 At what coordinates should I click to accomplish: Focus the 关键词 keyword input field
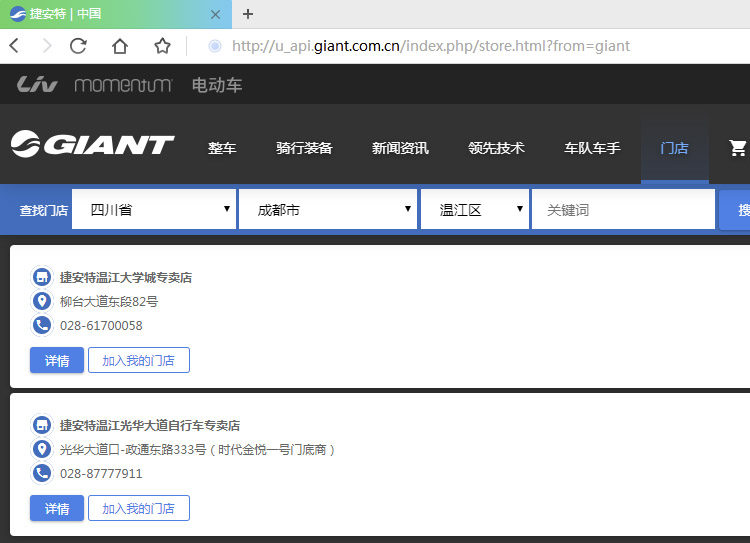click(624, 209)
